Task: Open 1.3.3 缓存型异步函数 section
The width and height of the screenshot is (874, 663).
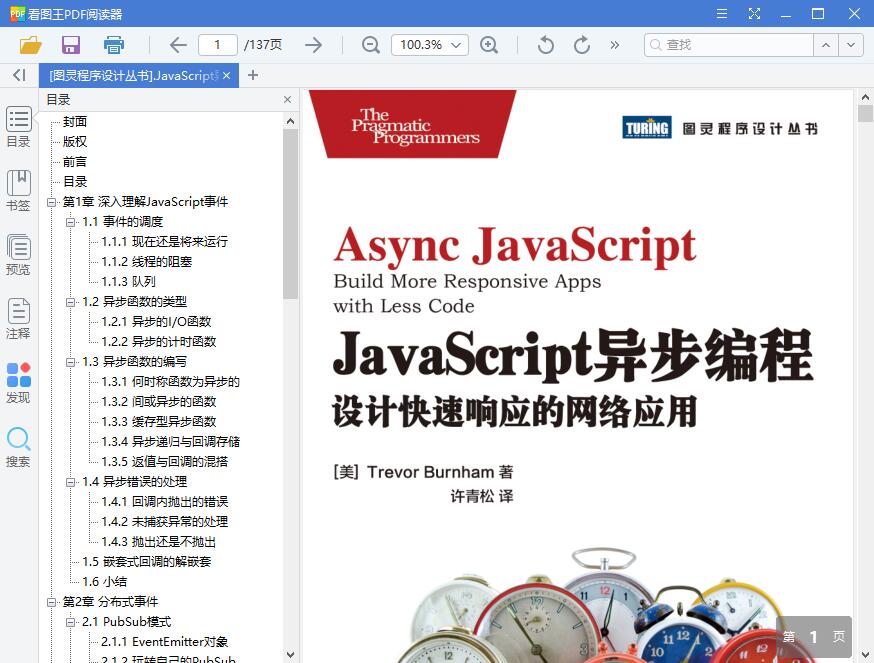Action: pos(158,422)
